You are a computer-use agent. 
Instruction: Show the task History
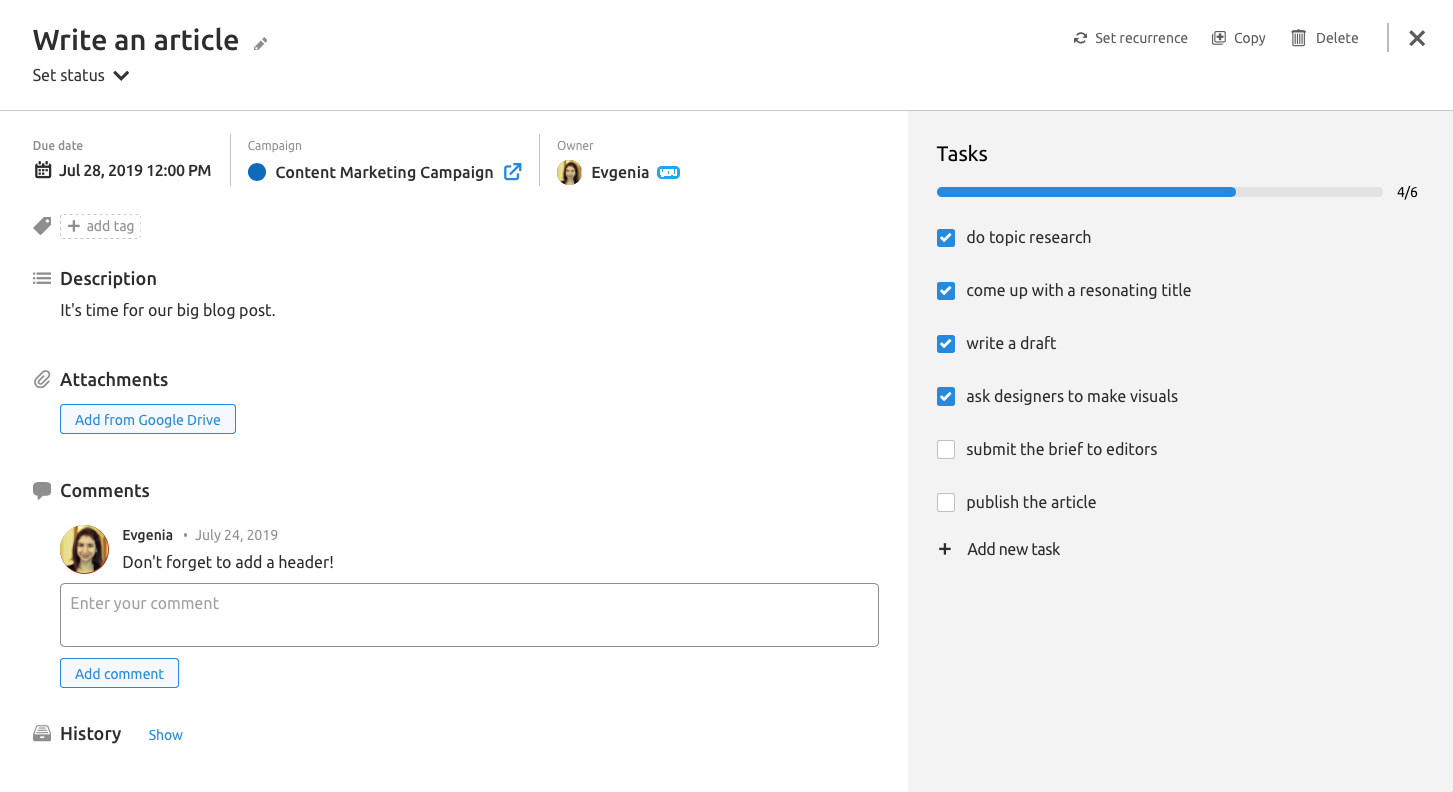point(165,734)
